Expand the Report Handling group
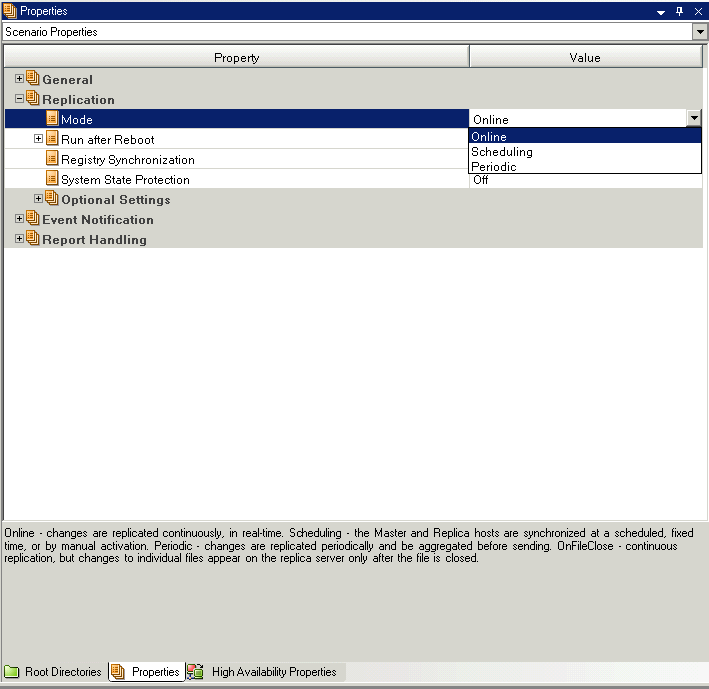Image resolution: width=709 pixels, height=689 pixels. [x=19, y=238]
